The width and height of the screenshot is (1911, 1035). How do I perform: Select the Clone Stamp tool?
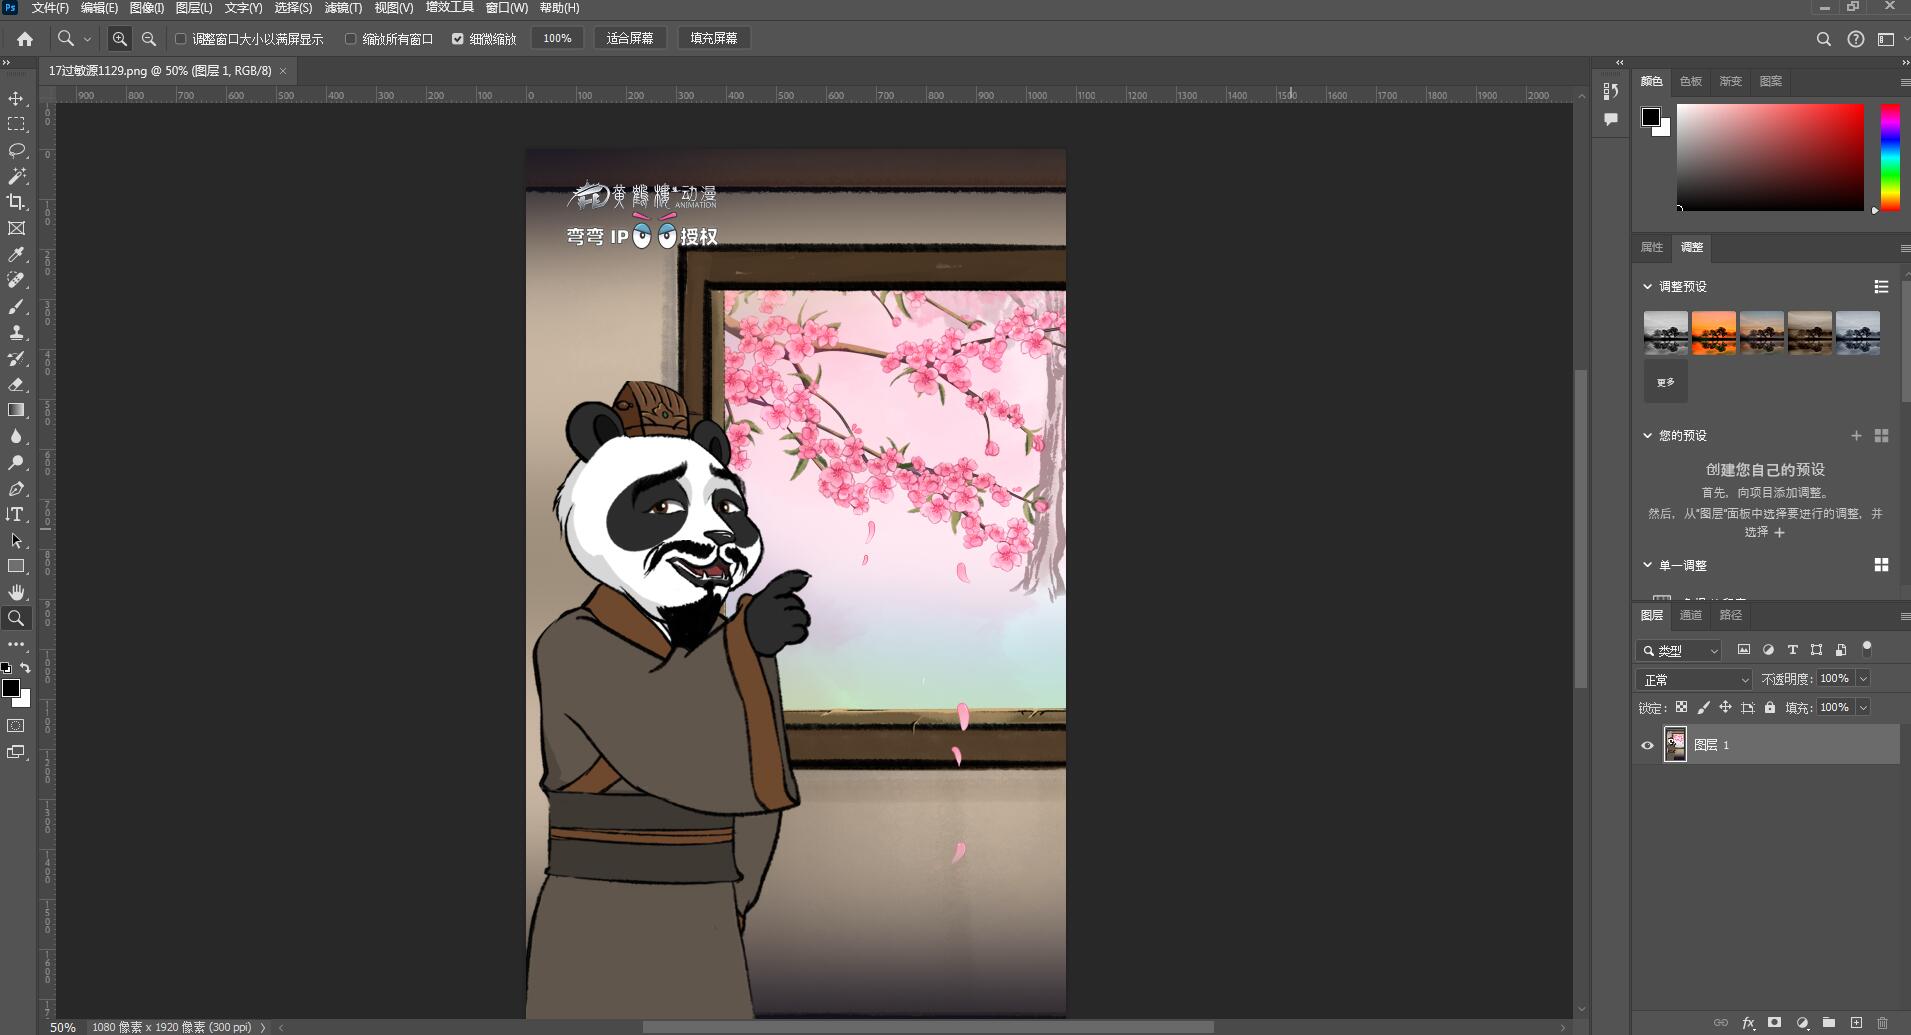[x=16, y=332]
